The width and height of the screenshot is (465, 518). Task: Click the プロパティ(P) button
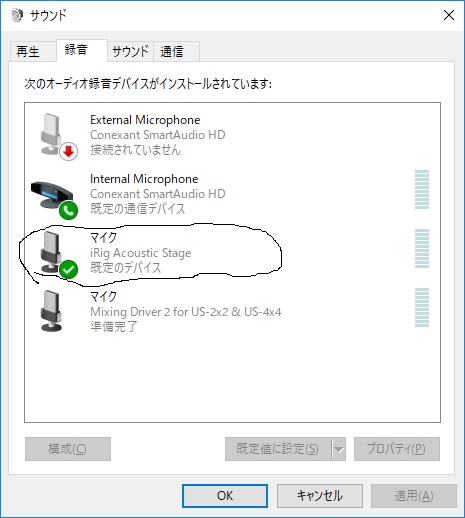point(397,449)
